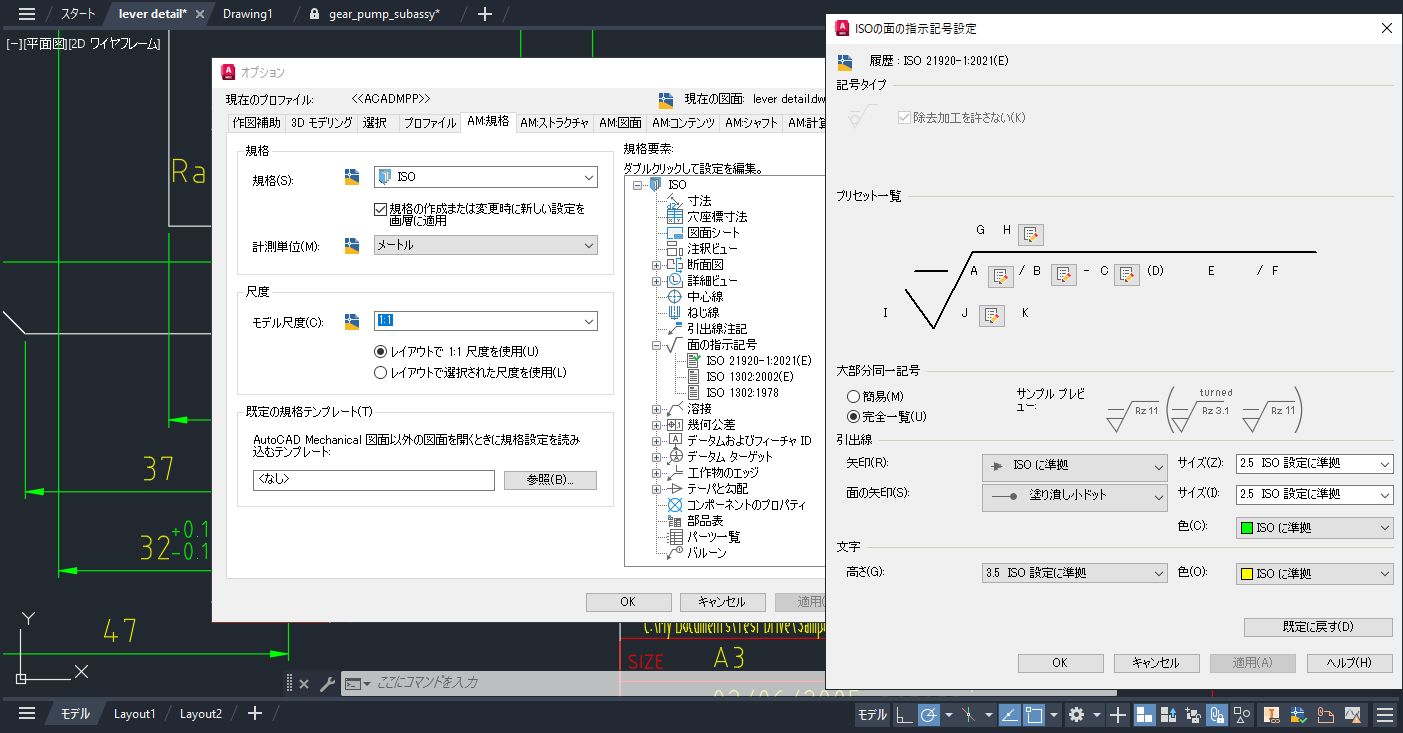1403x733 pixels.
Task: Switch to the 作図補助 tab
Action: click(x=256, y=123)
